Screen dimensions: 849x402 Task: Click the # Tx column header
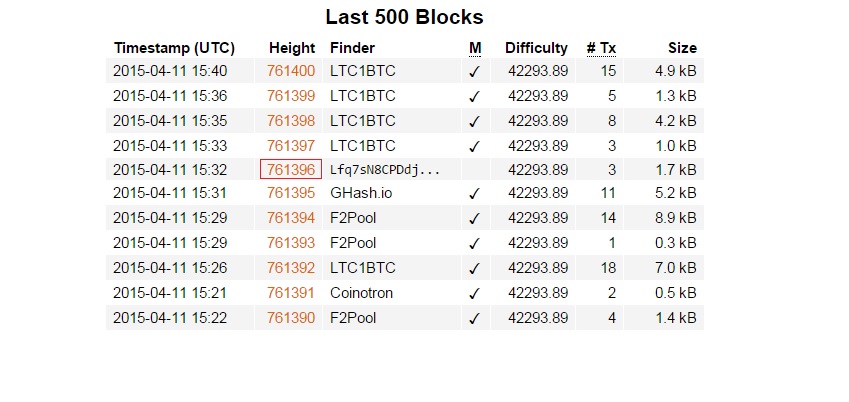[601, 48]
